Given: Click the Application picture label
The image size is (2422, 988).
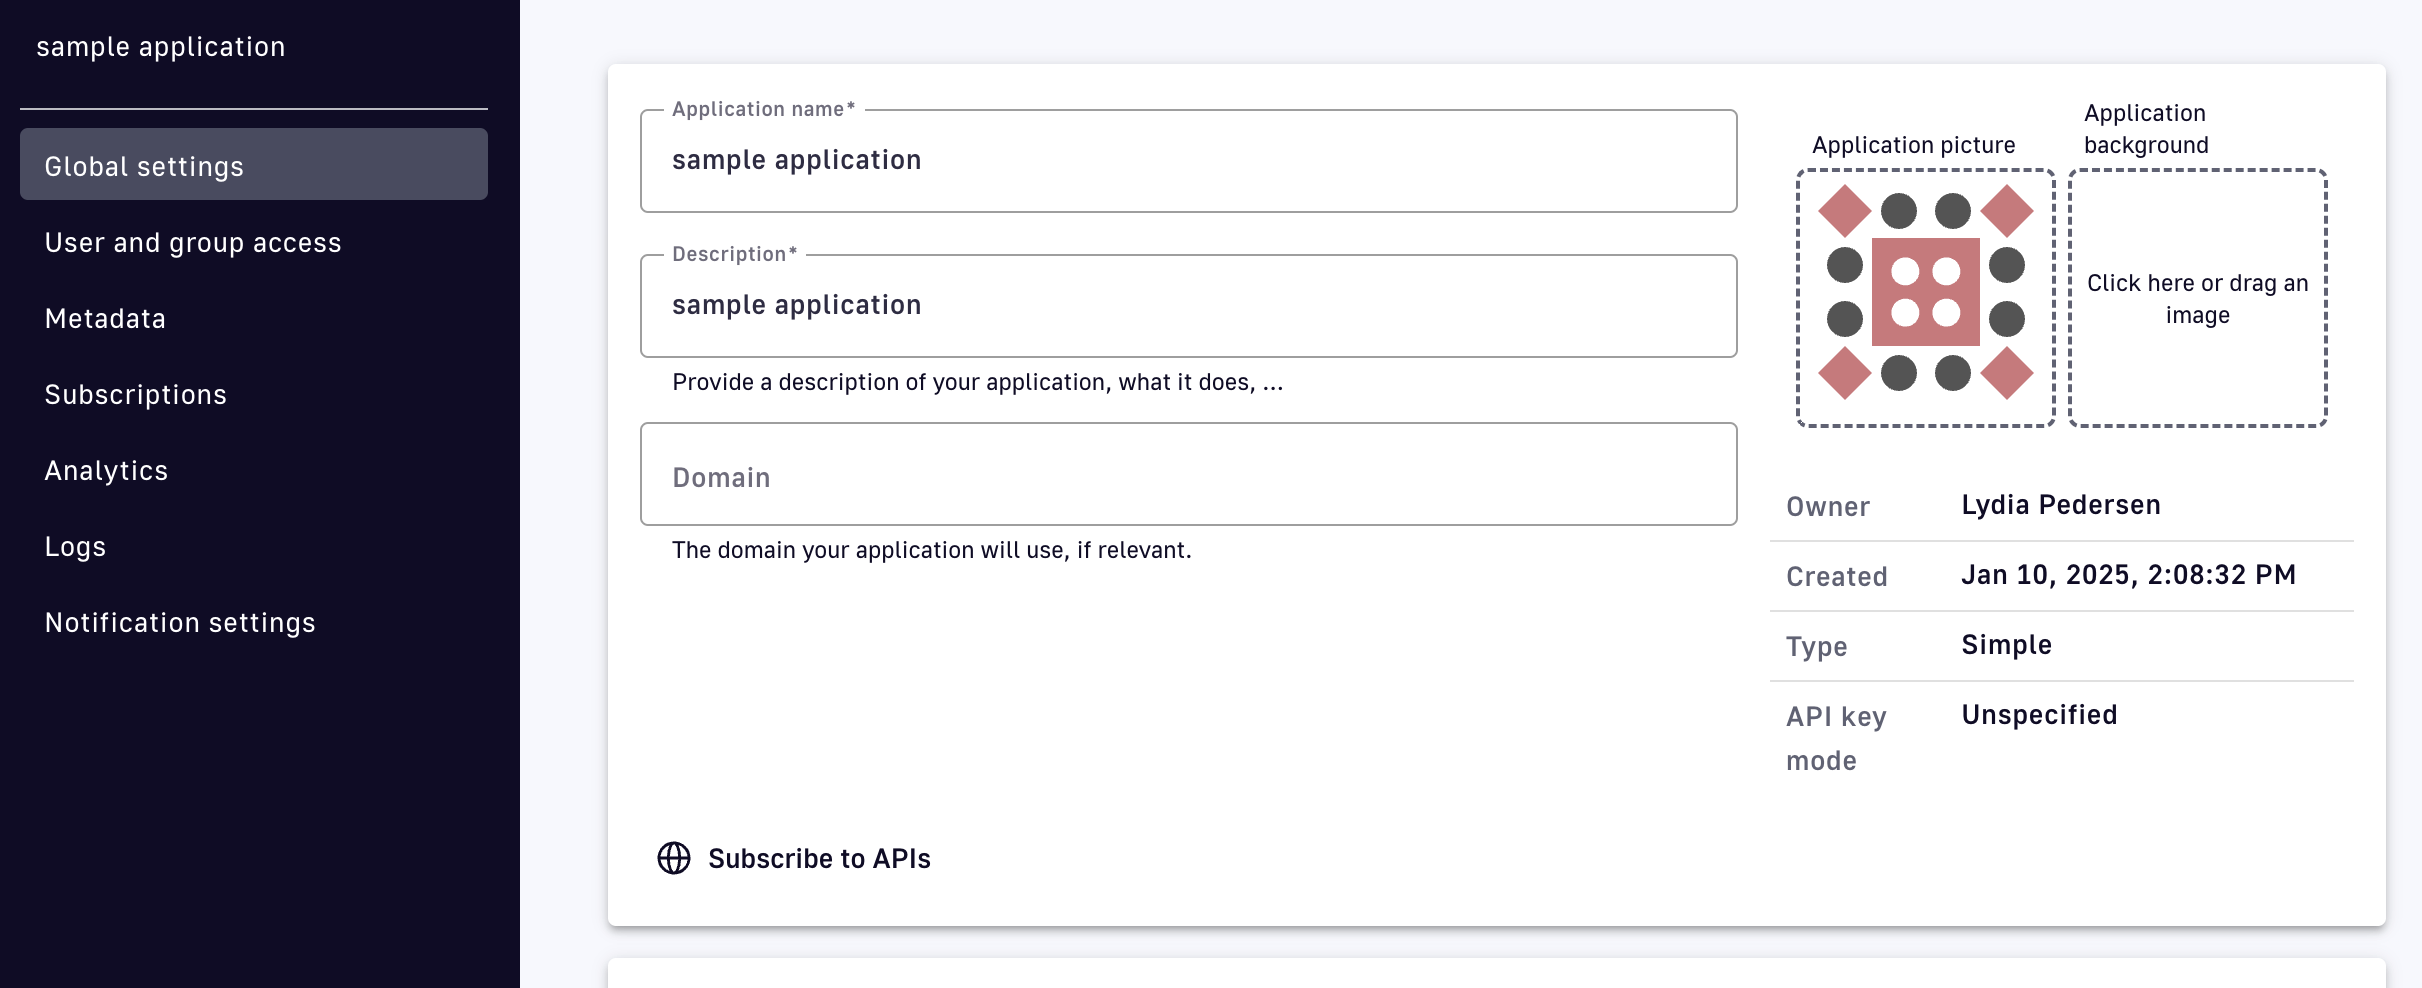Looking at the screenshot, I should pos(1913,145).
